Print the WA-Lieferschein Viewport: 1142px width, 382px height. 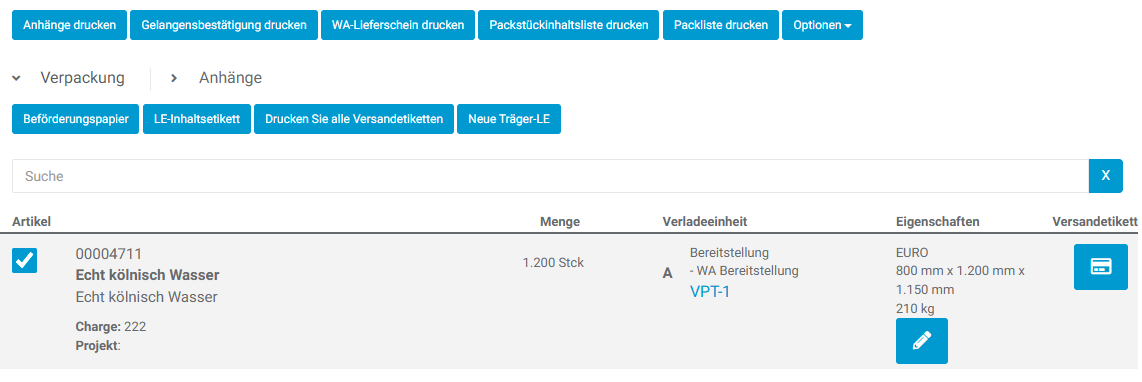point(398,25)
